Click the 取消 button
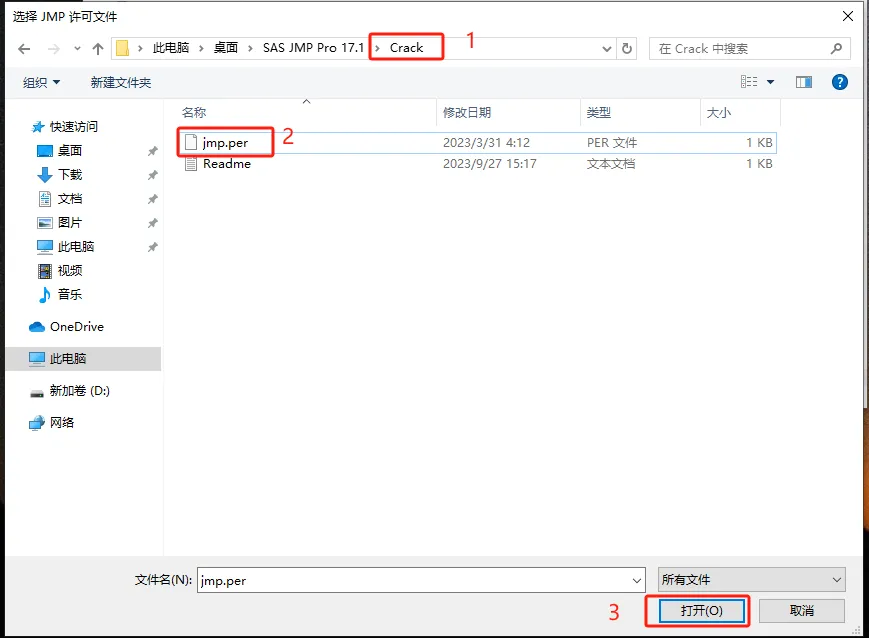 tap(801, 611)
